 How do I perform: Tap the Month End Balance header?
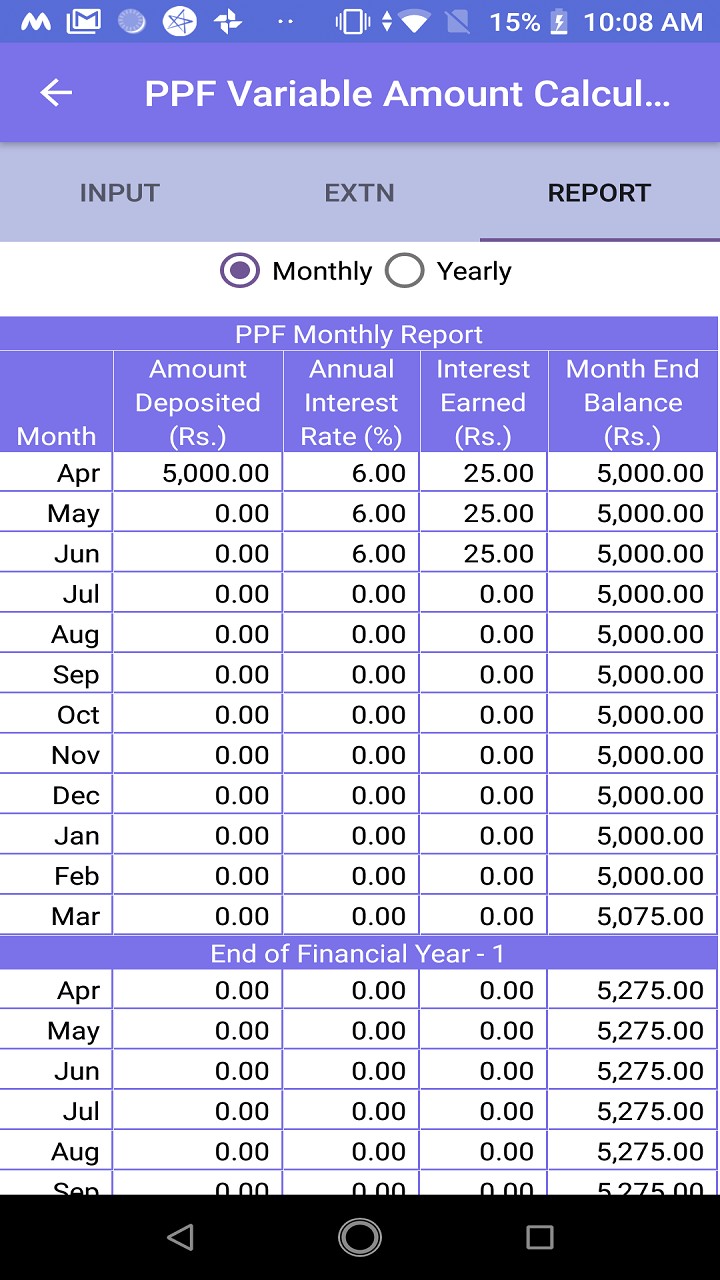pos(632,402)
